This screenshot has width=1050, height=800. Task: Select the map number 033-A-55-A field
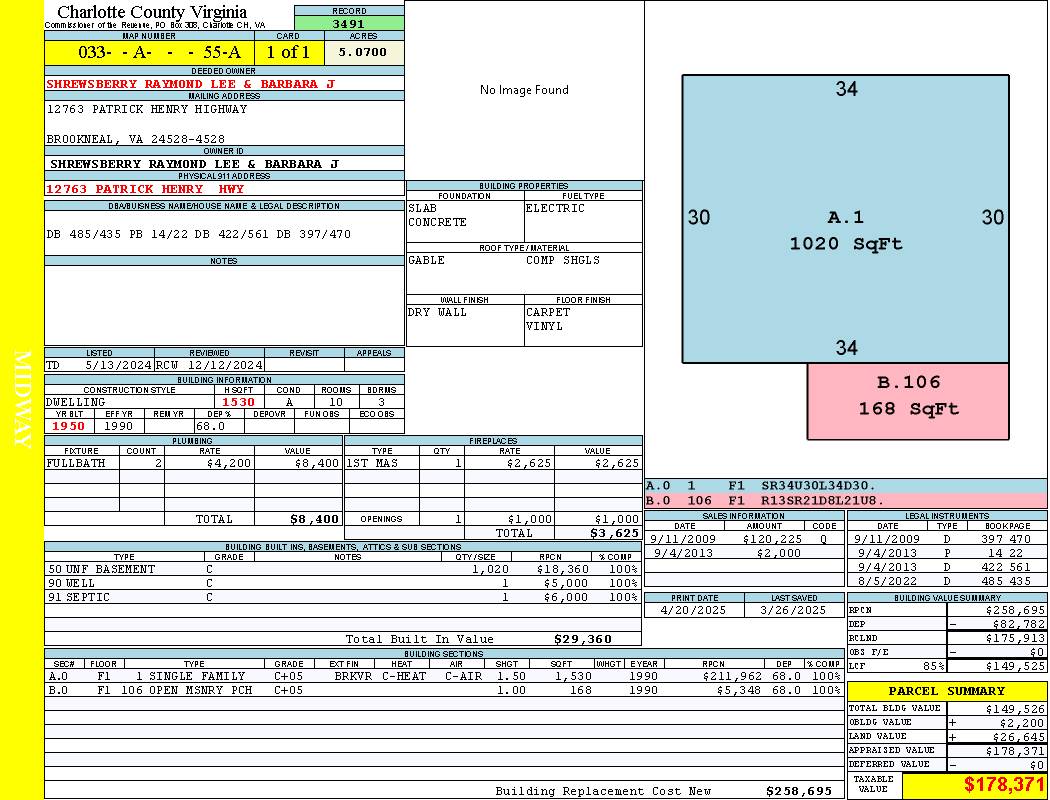tap(149, 52)
